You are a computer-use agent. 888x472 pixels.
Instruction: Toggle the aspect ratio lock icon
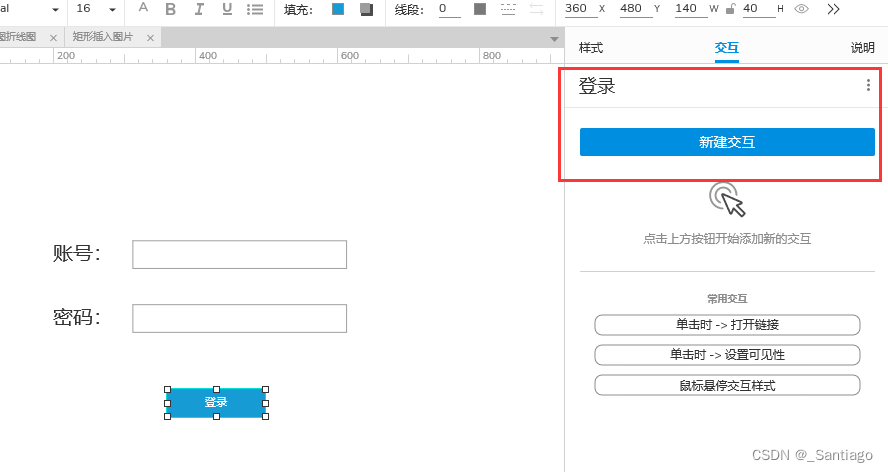pos(731,8)
